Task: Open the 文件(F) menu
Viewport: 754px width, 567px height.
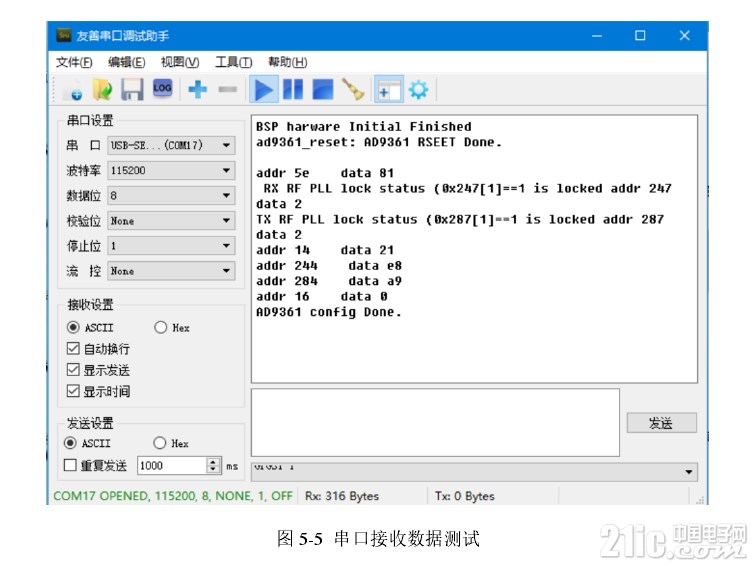Action: pos(74,62)
